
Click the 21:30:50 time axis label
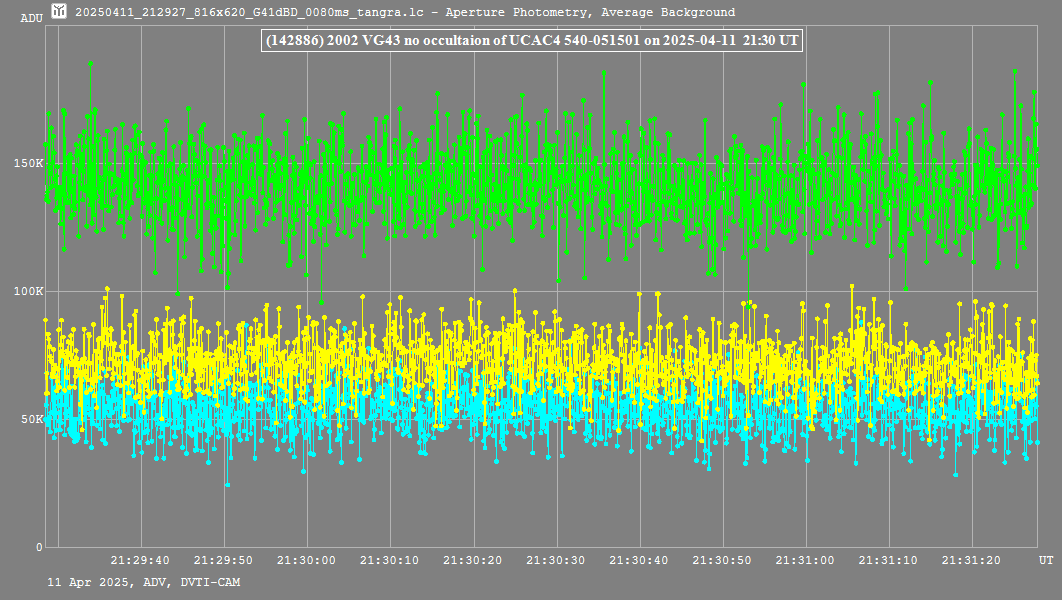[x=723, y=561]
